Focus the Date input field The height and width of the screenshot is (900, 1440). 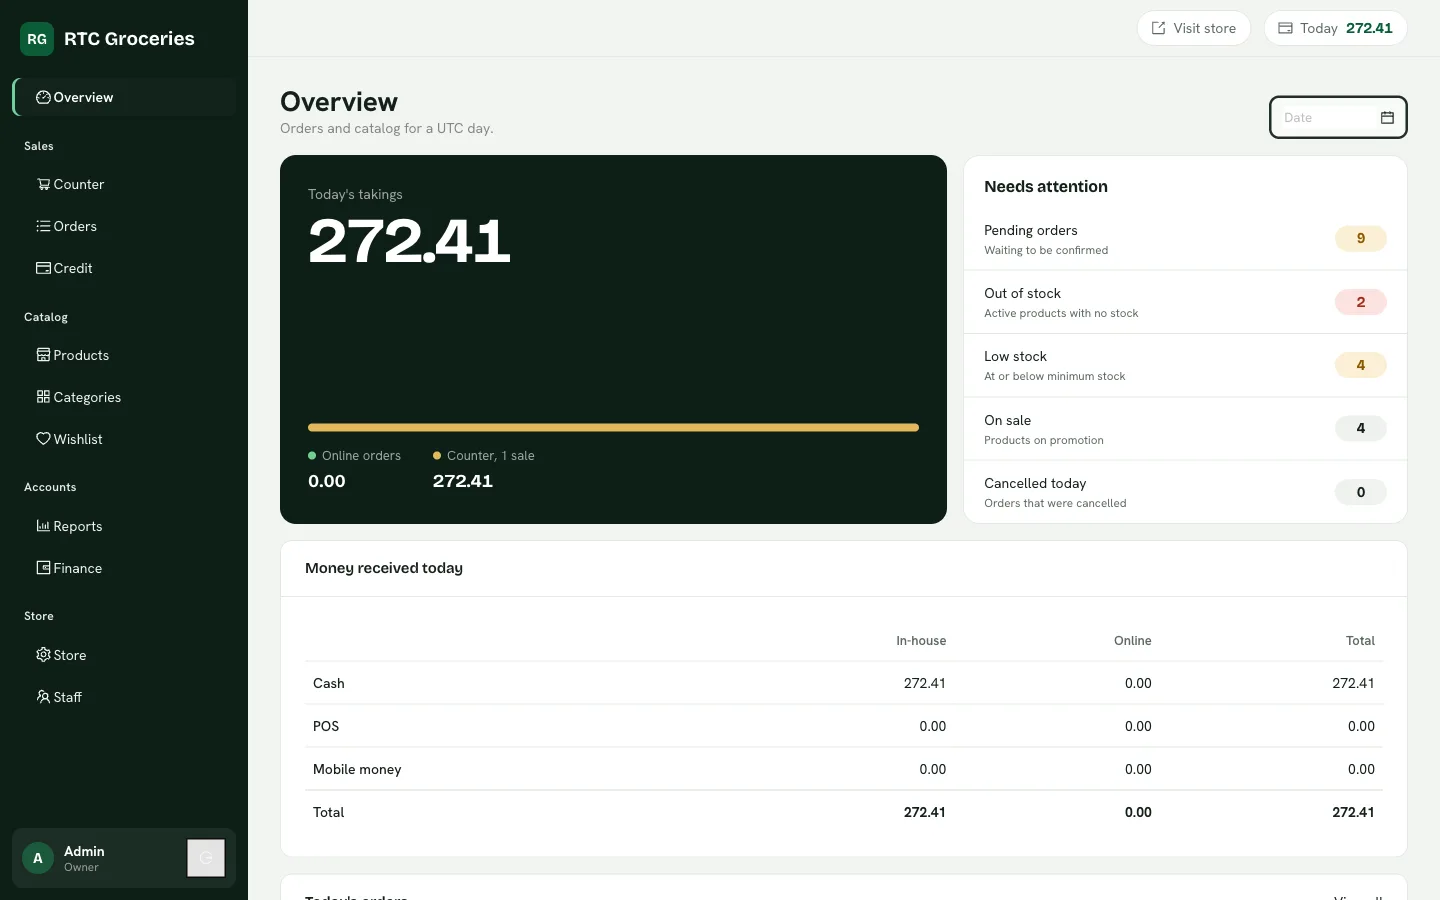(x=1338, y=118)
